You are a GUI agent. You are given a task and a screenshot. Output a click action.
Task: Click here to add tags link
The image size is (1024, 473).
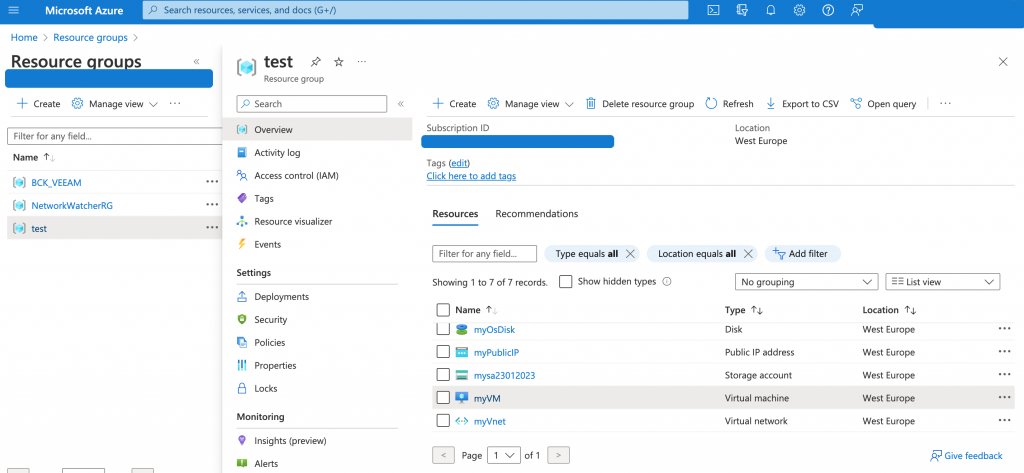(471, 176)
